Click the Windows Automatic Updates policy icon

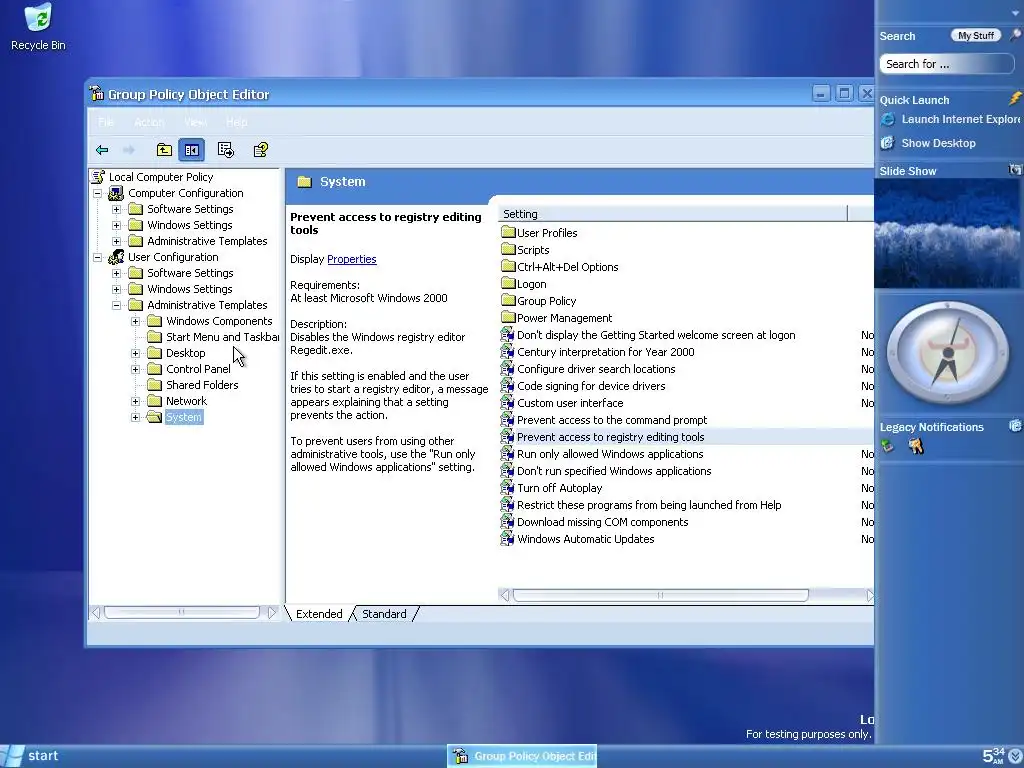(507, 539)
